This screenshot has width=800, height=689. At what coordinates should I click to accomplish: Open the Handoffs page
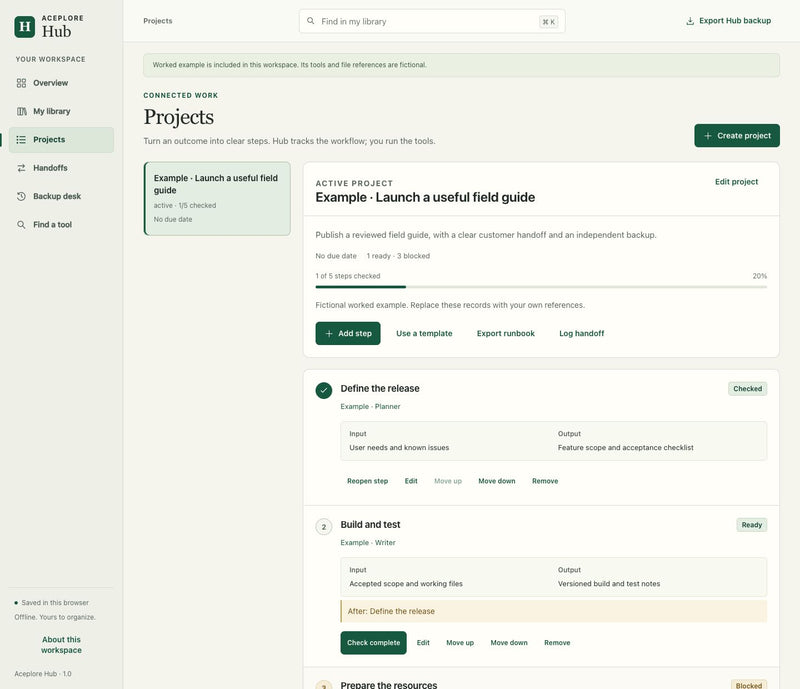61,168
